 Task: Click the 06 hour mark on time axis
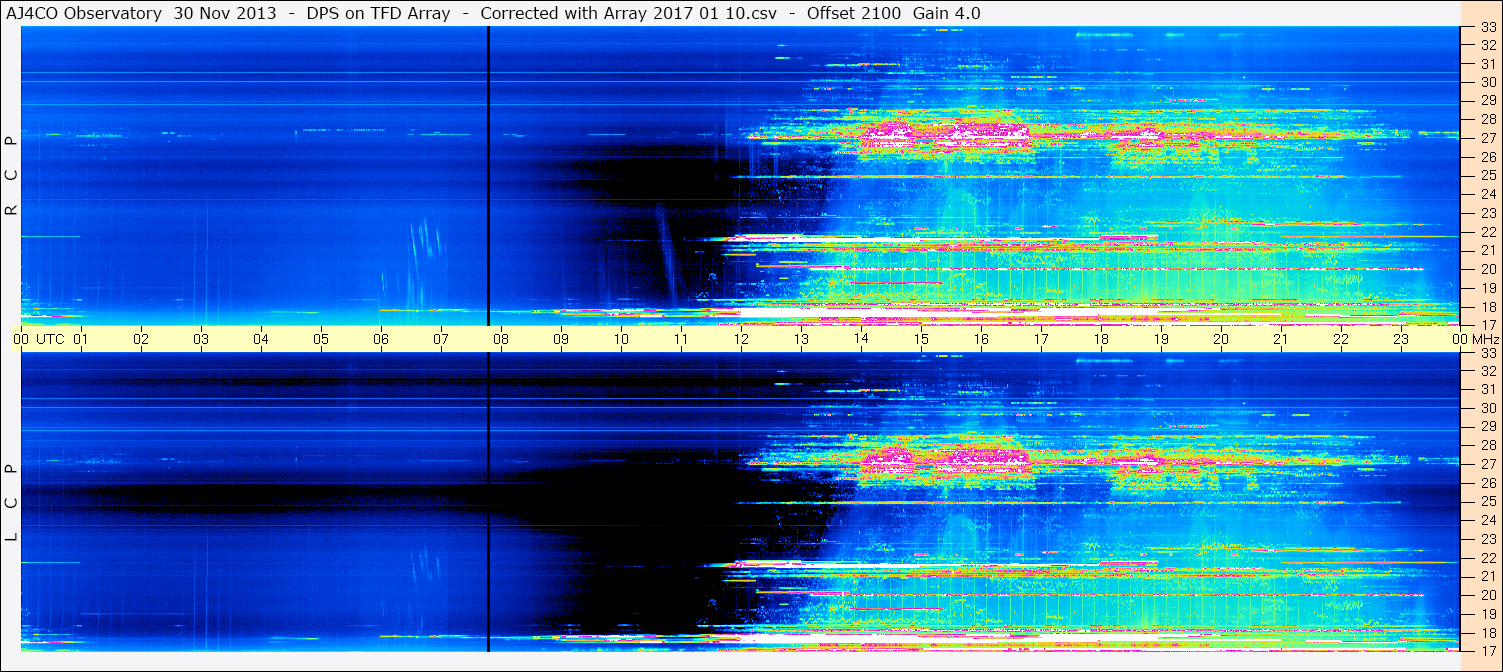point(381,339)
